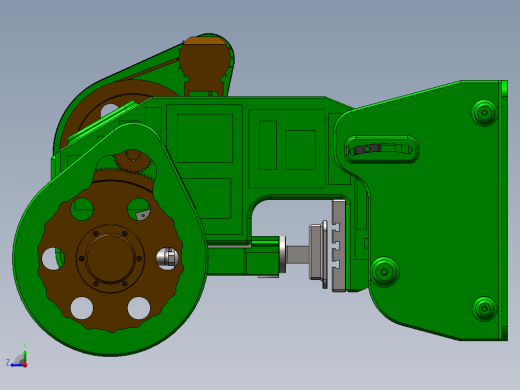520x390 pixels.
Task: Select the bolt at the lower-left of the side plate
Action: 385,272
